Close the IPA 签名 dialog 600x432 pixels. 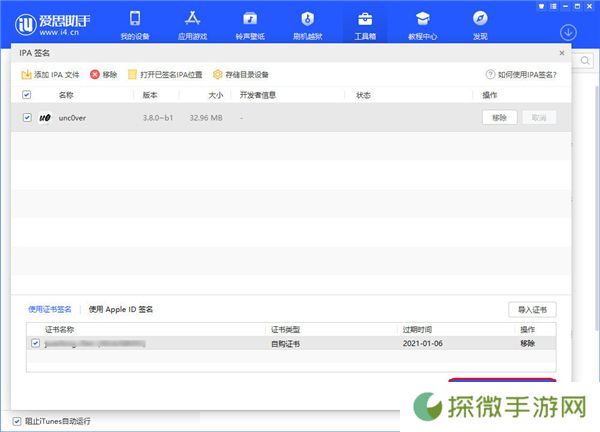click(x=562, y=53)
